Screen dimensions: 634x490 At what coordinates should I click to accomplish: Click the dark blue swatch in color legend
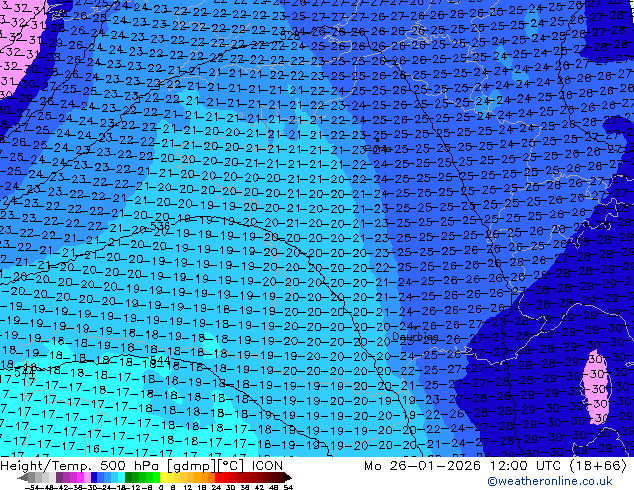(94, 477)
